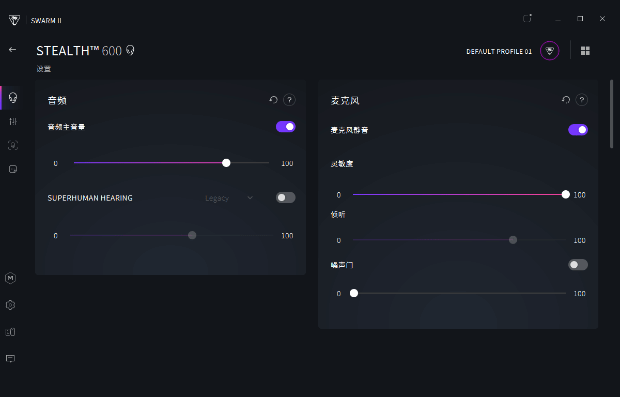Click the 噪声门 noise gate slider handle
620x397 pixels.
point(354,293)
